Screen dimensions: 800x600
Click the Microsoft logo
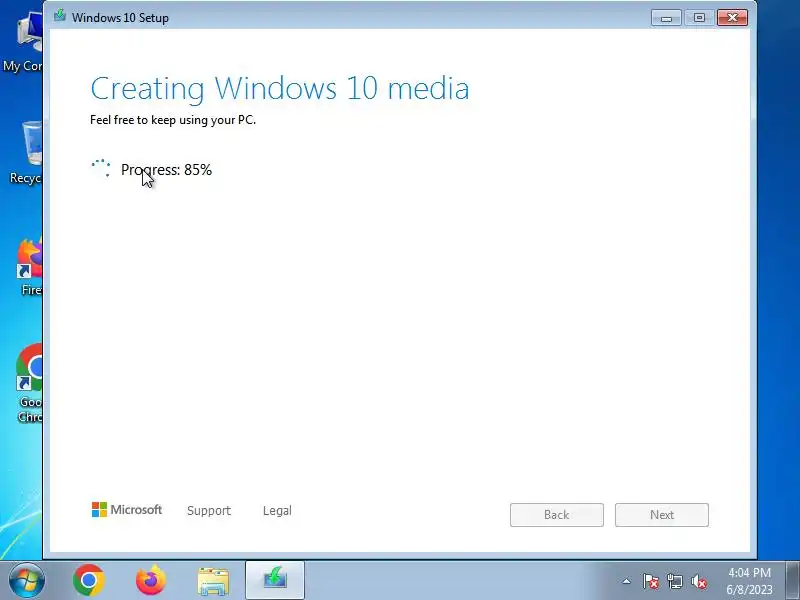click(127, 510)
